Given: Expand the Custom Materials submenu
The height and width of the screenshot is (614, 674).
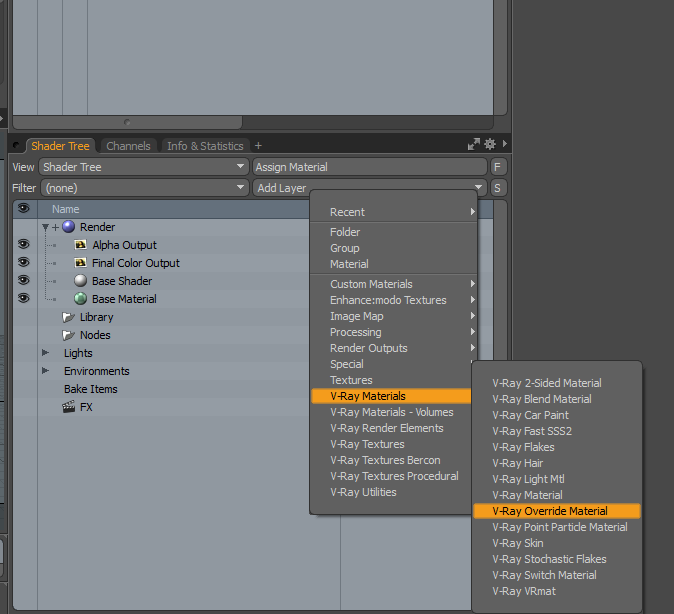Looking at the screenshot, I should [393, 284].
